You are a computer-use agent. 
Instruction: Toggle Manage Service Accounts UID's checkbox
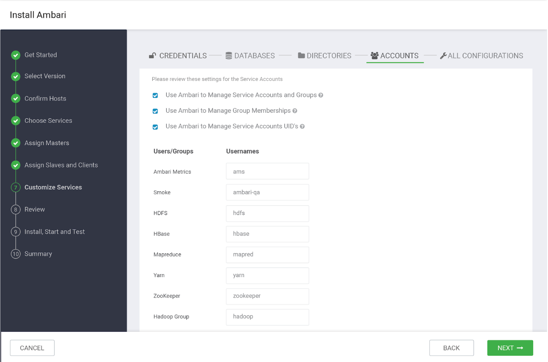coord(155,127)
